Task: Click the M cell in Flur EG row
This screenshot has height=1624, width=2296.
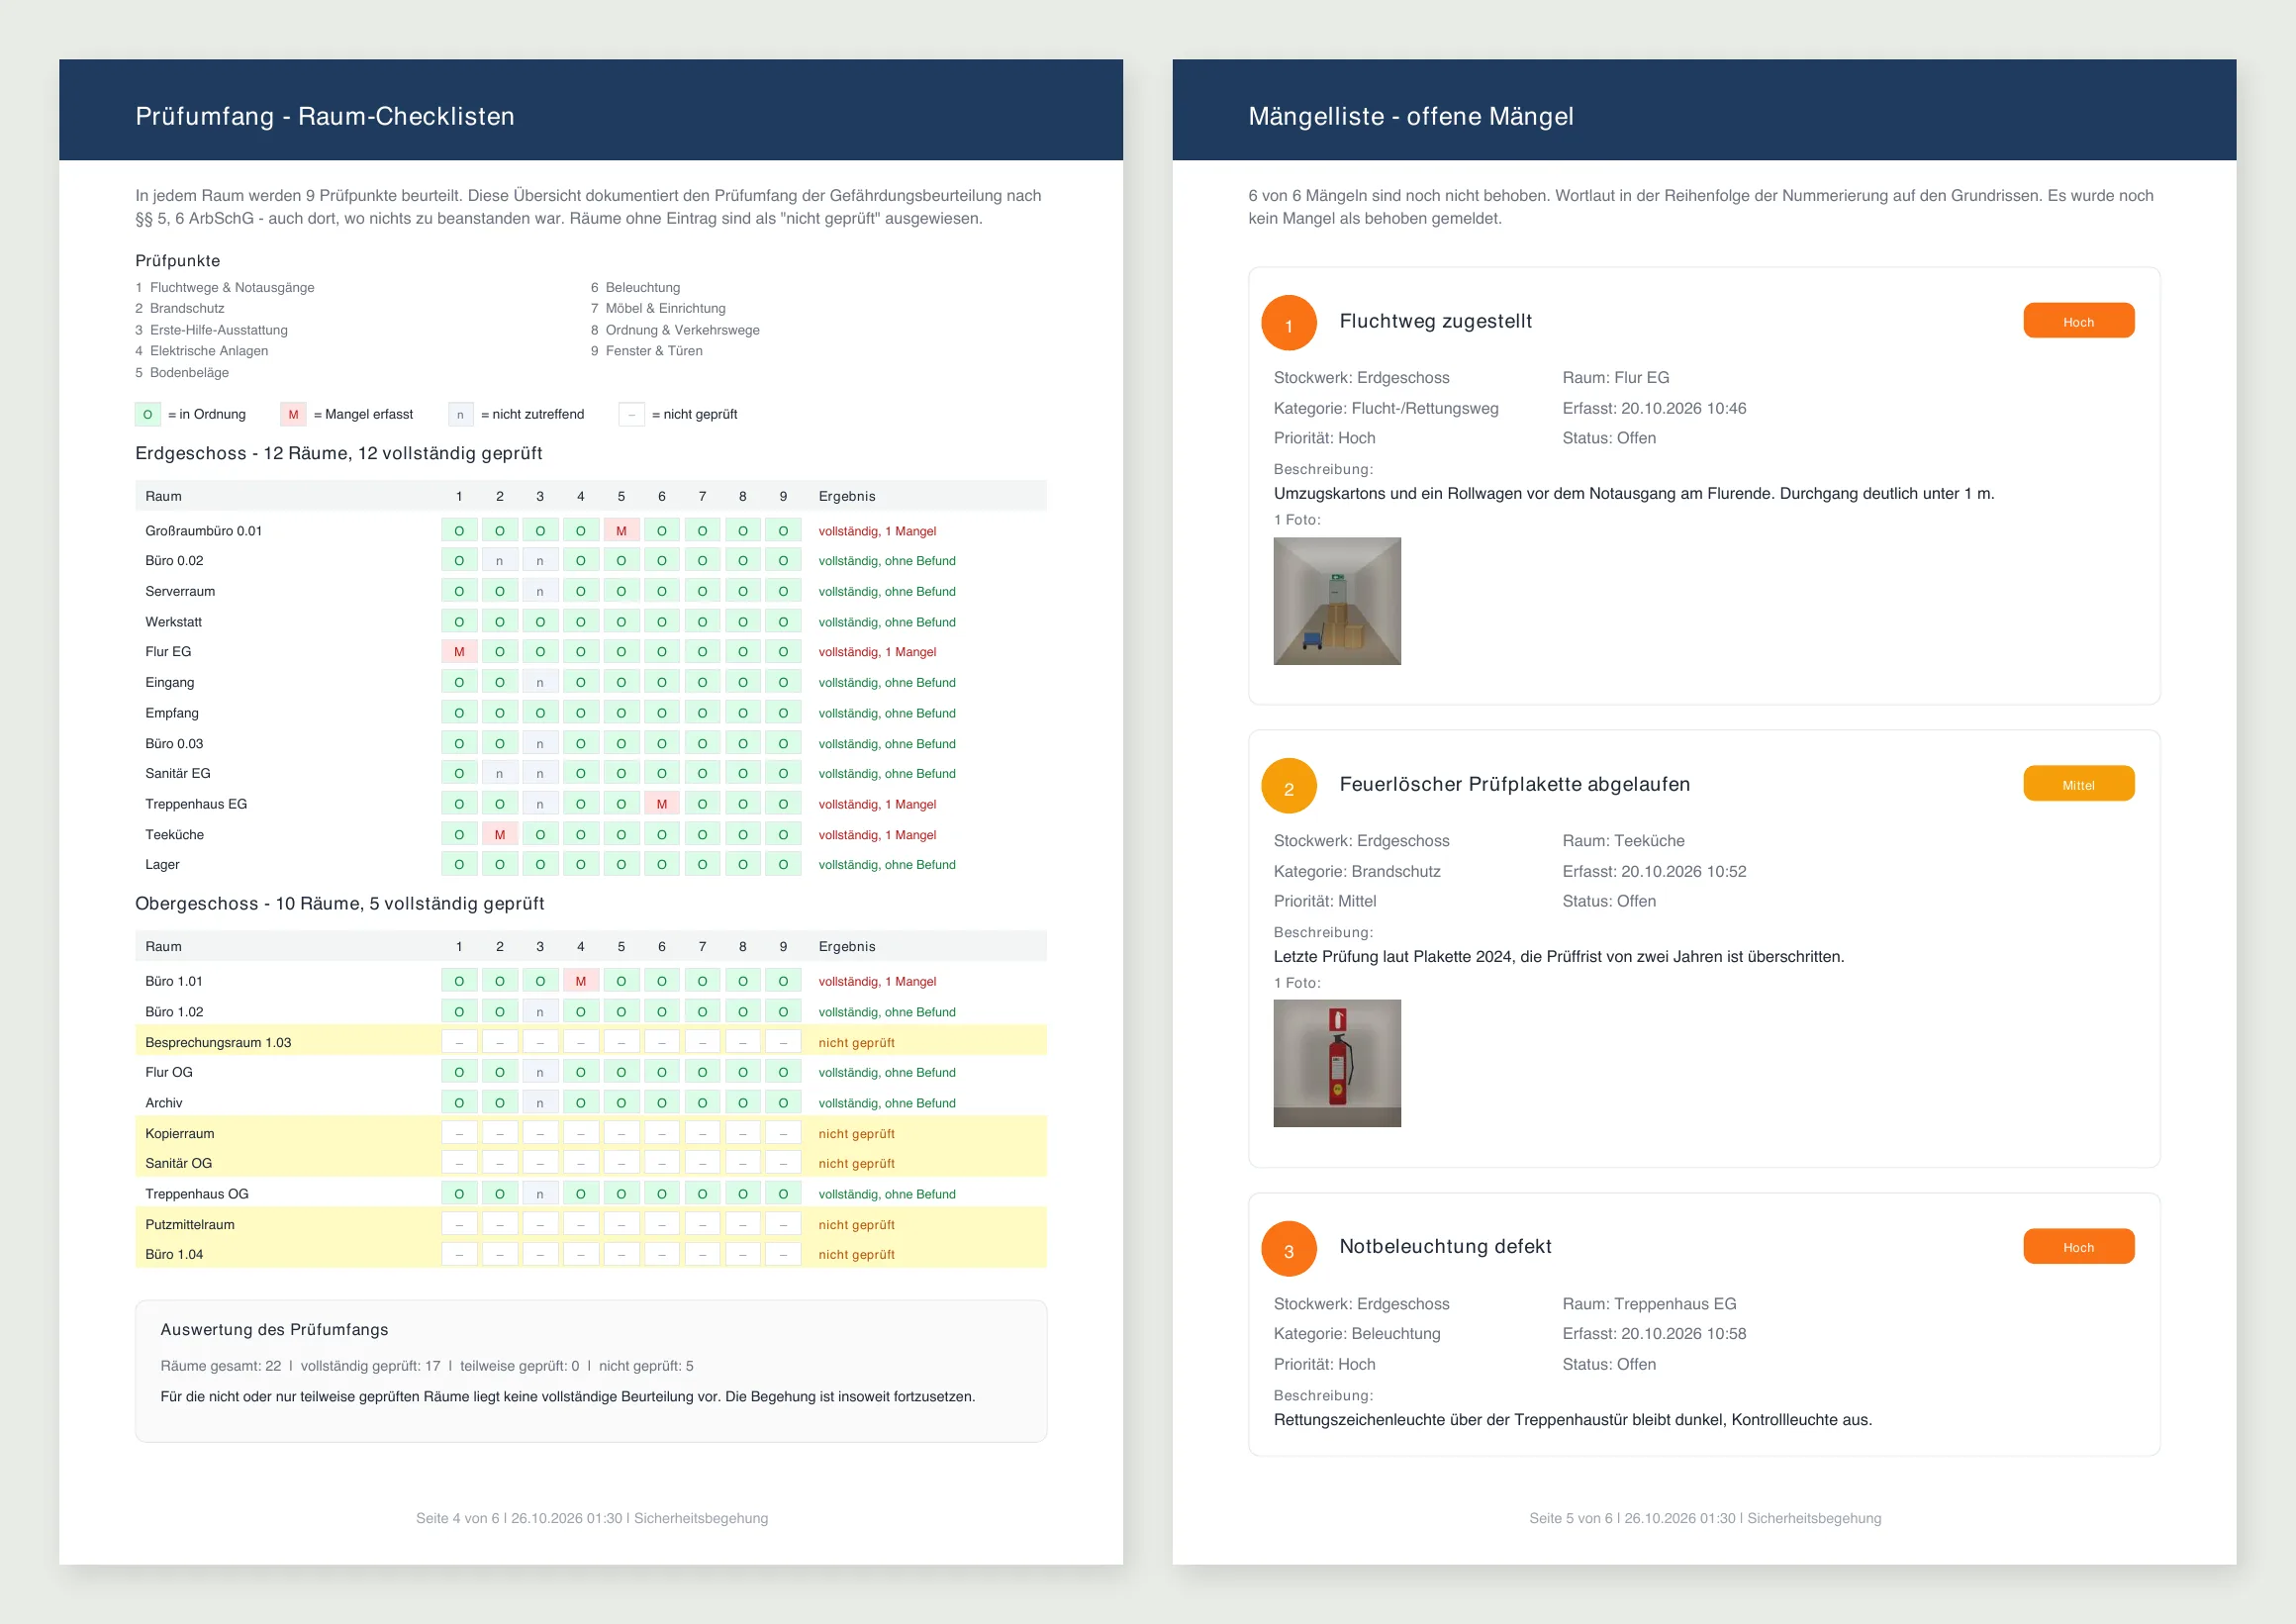Action: (x=459, y=652)
